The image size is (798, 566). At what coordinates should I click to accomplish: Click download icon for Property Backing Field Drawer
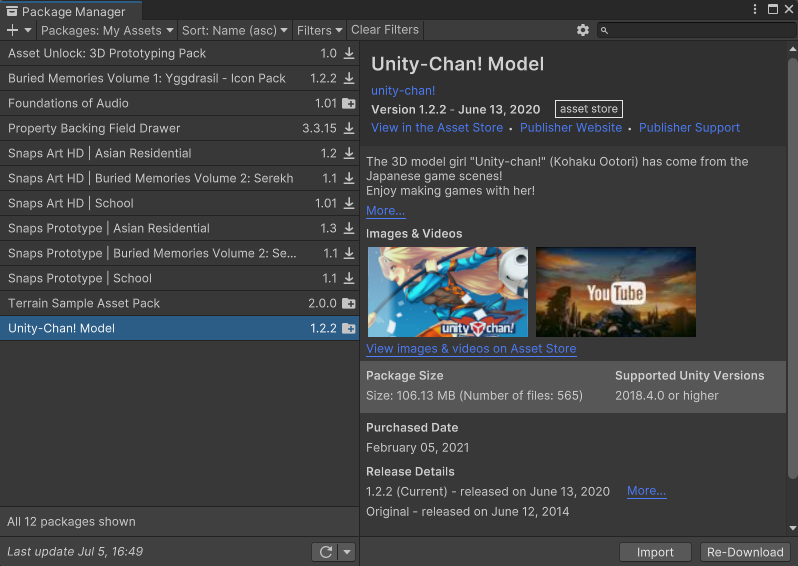tap(349, 128)
